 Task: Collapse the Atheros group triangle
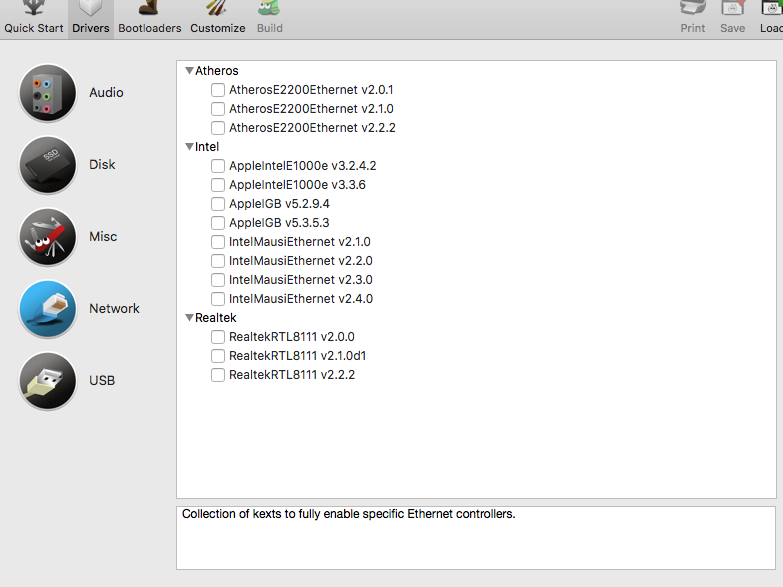click(189, 70)
